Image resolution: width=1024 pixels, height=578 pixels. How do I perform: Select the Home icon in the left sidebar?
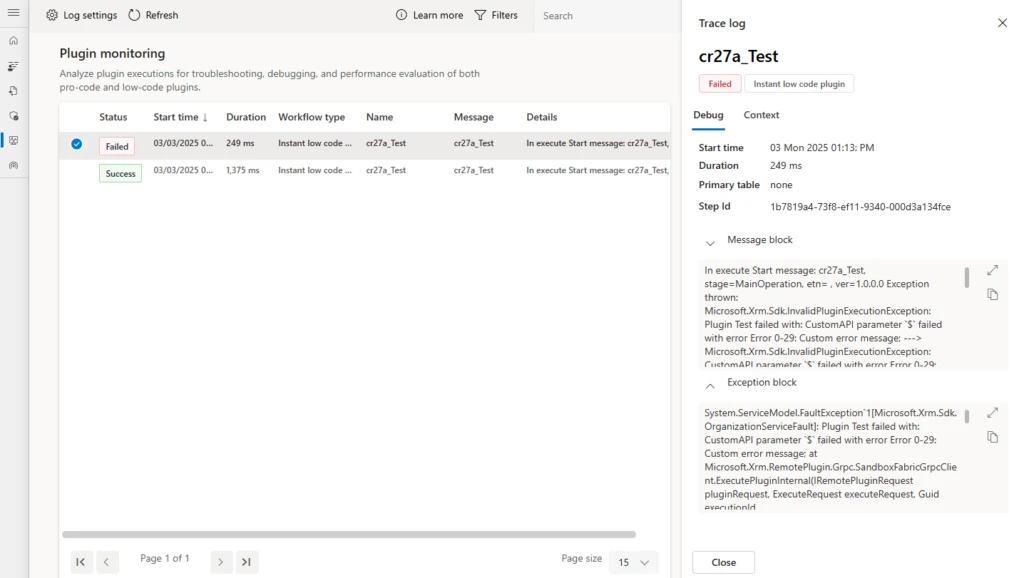pos(13,40)
